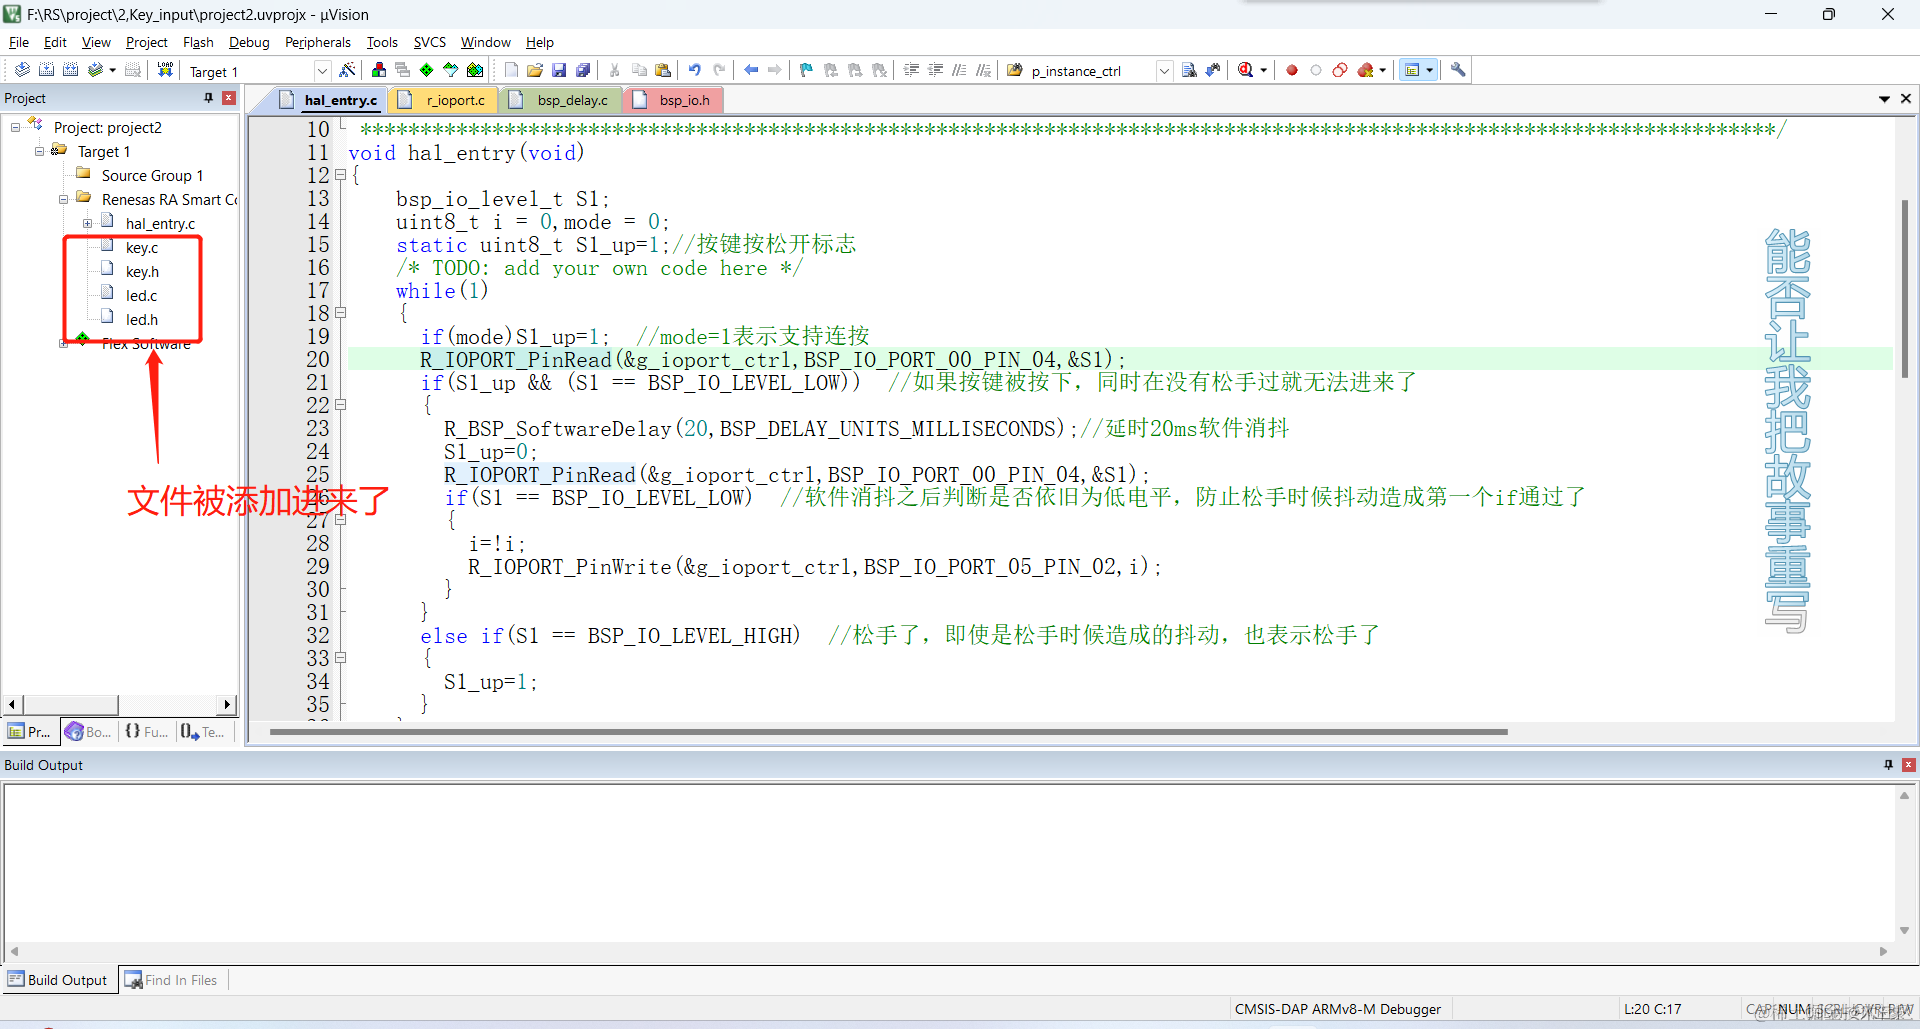Click the Save All icon
1920x1029 pixels.
click(x=583, y=70)
